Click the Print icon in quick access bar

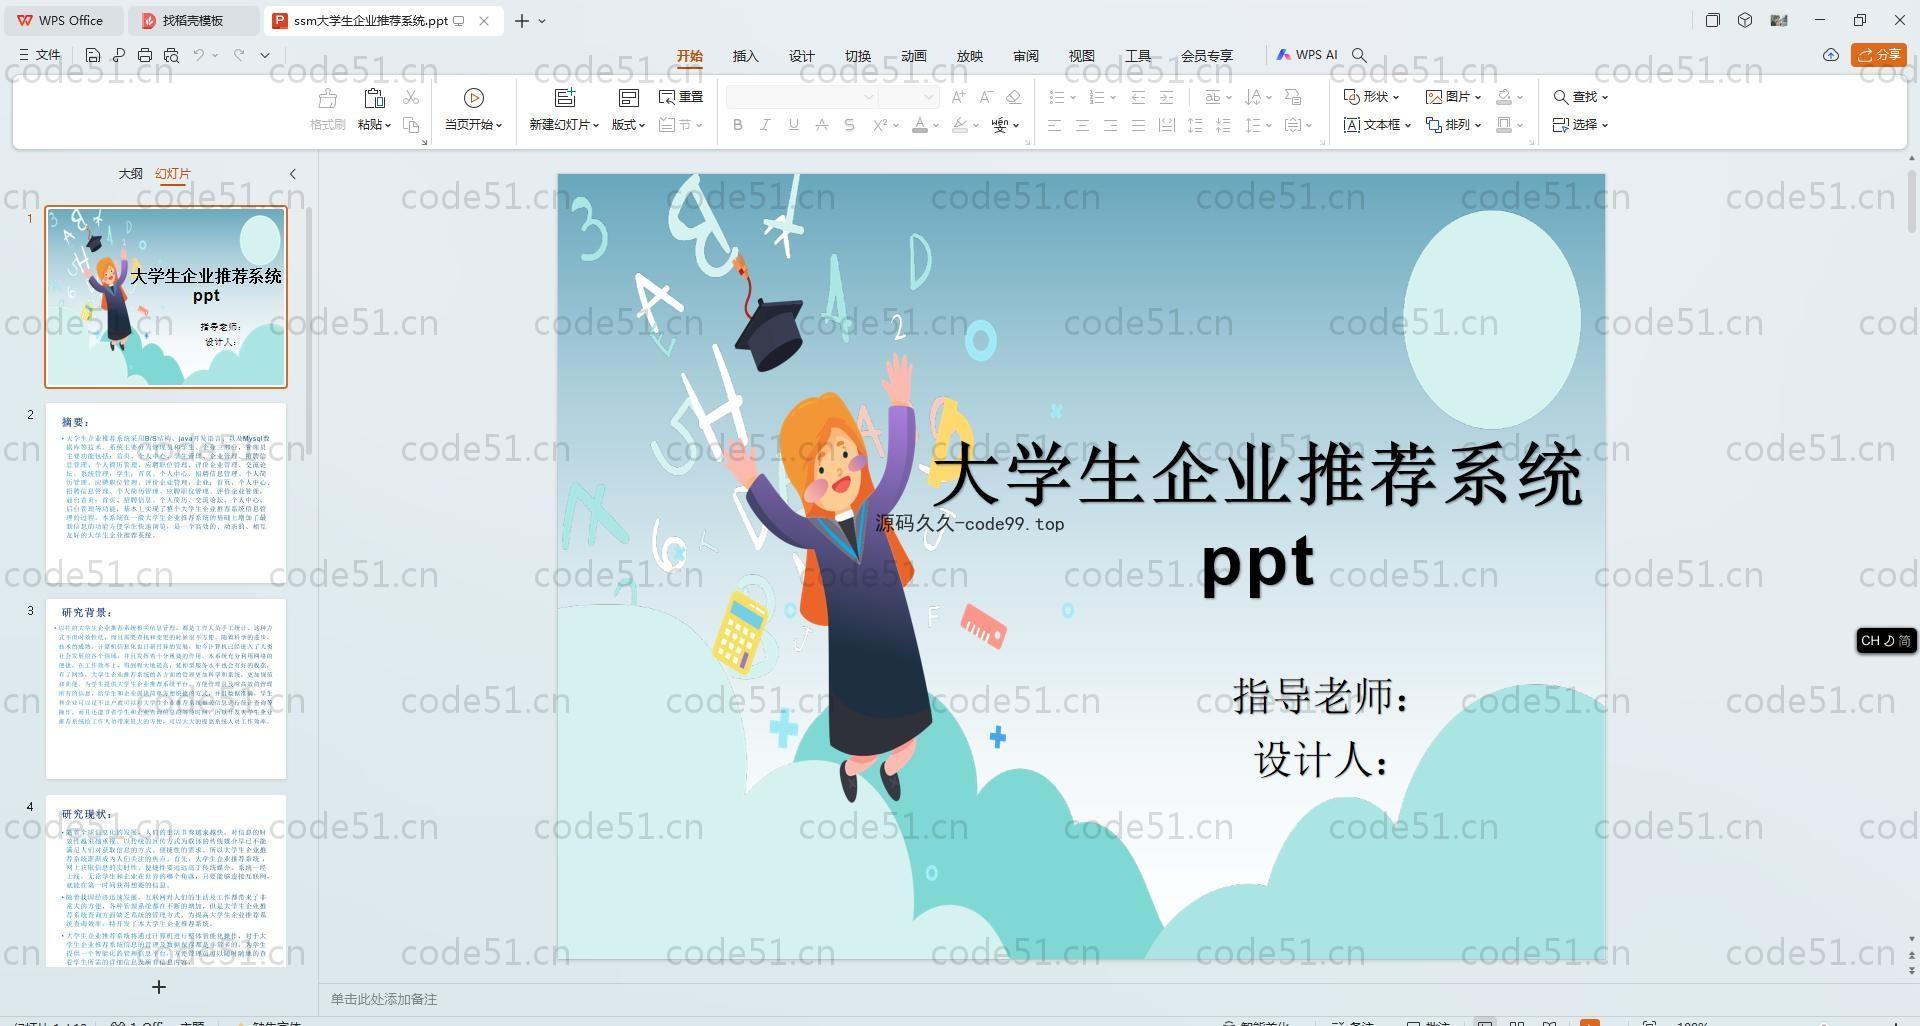(x=145, y=55)
